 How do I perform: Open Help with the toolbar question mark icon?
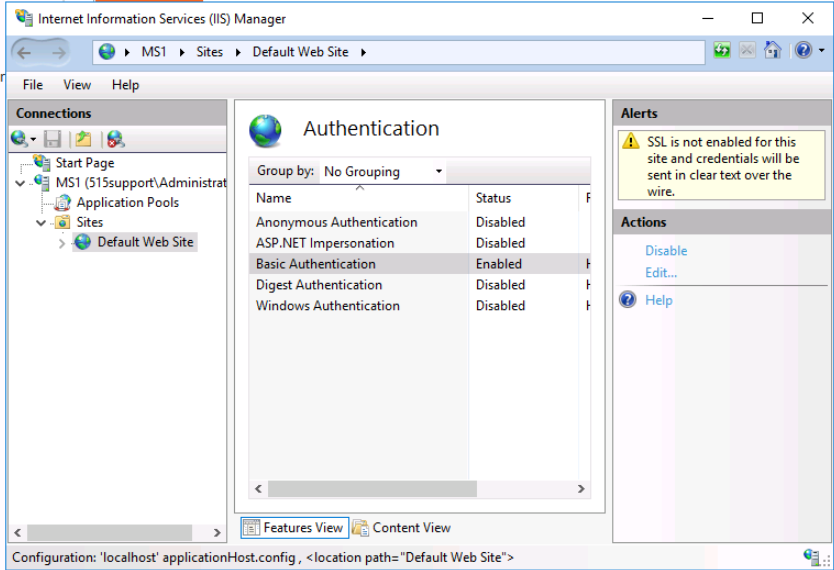pyautogui.click(x=803, y=51)
